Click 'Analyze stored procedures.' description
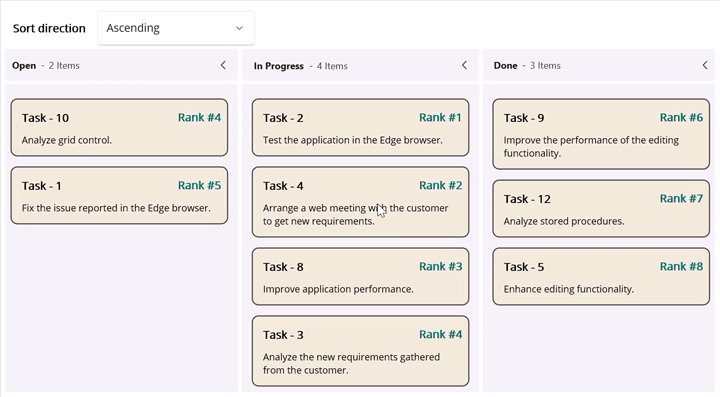The height and width of the screenshot is (397, 720). coord(564,222)
